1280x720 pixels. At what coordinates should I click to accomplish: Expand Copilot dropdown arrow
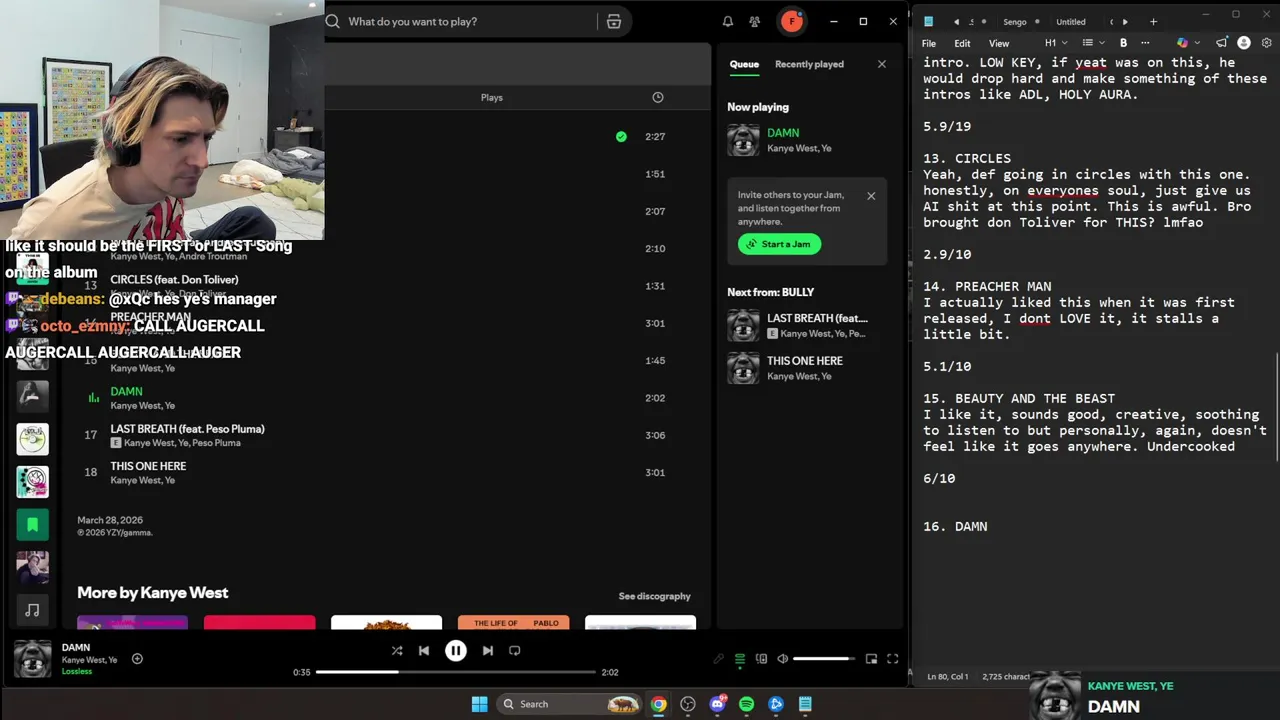pos(1197,43)
